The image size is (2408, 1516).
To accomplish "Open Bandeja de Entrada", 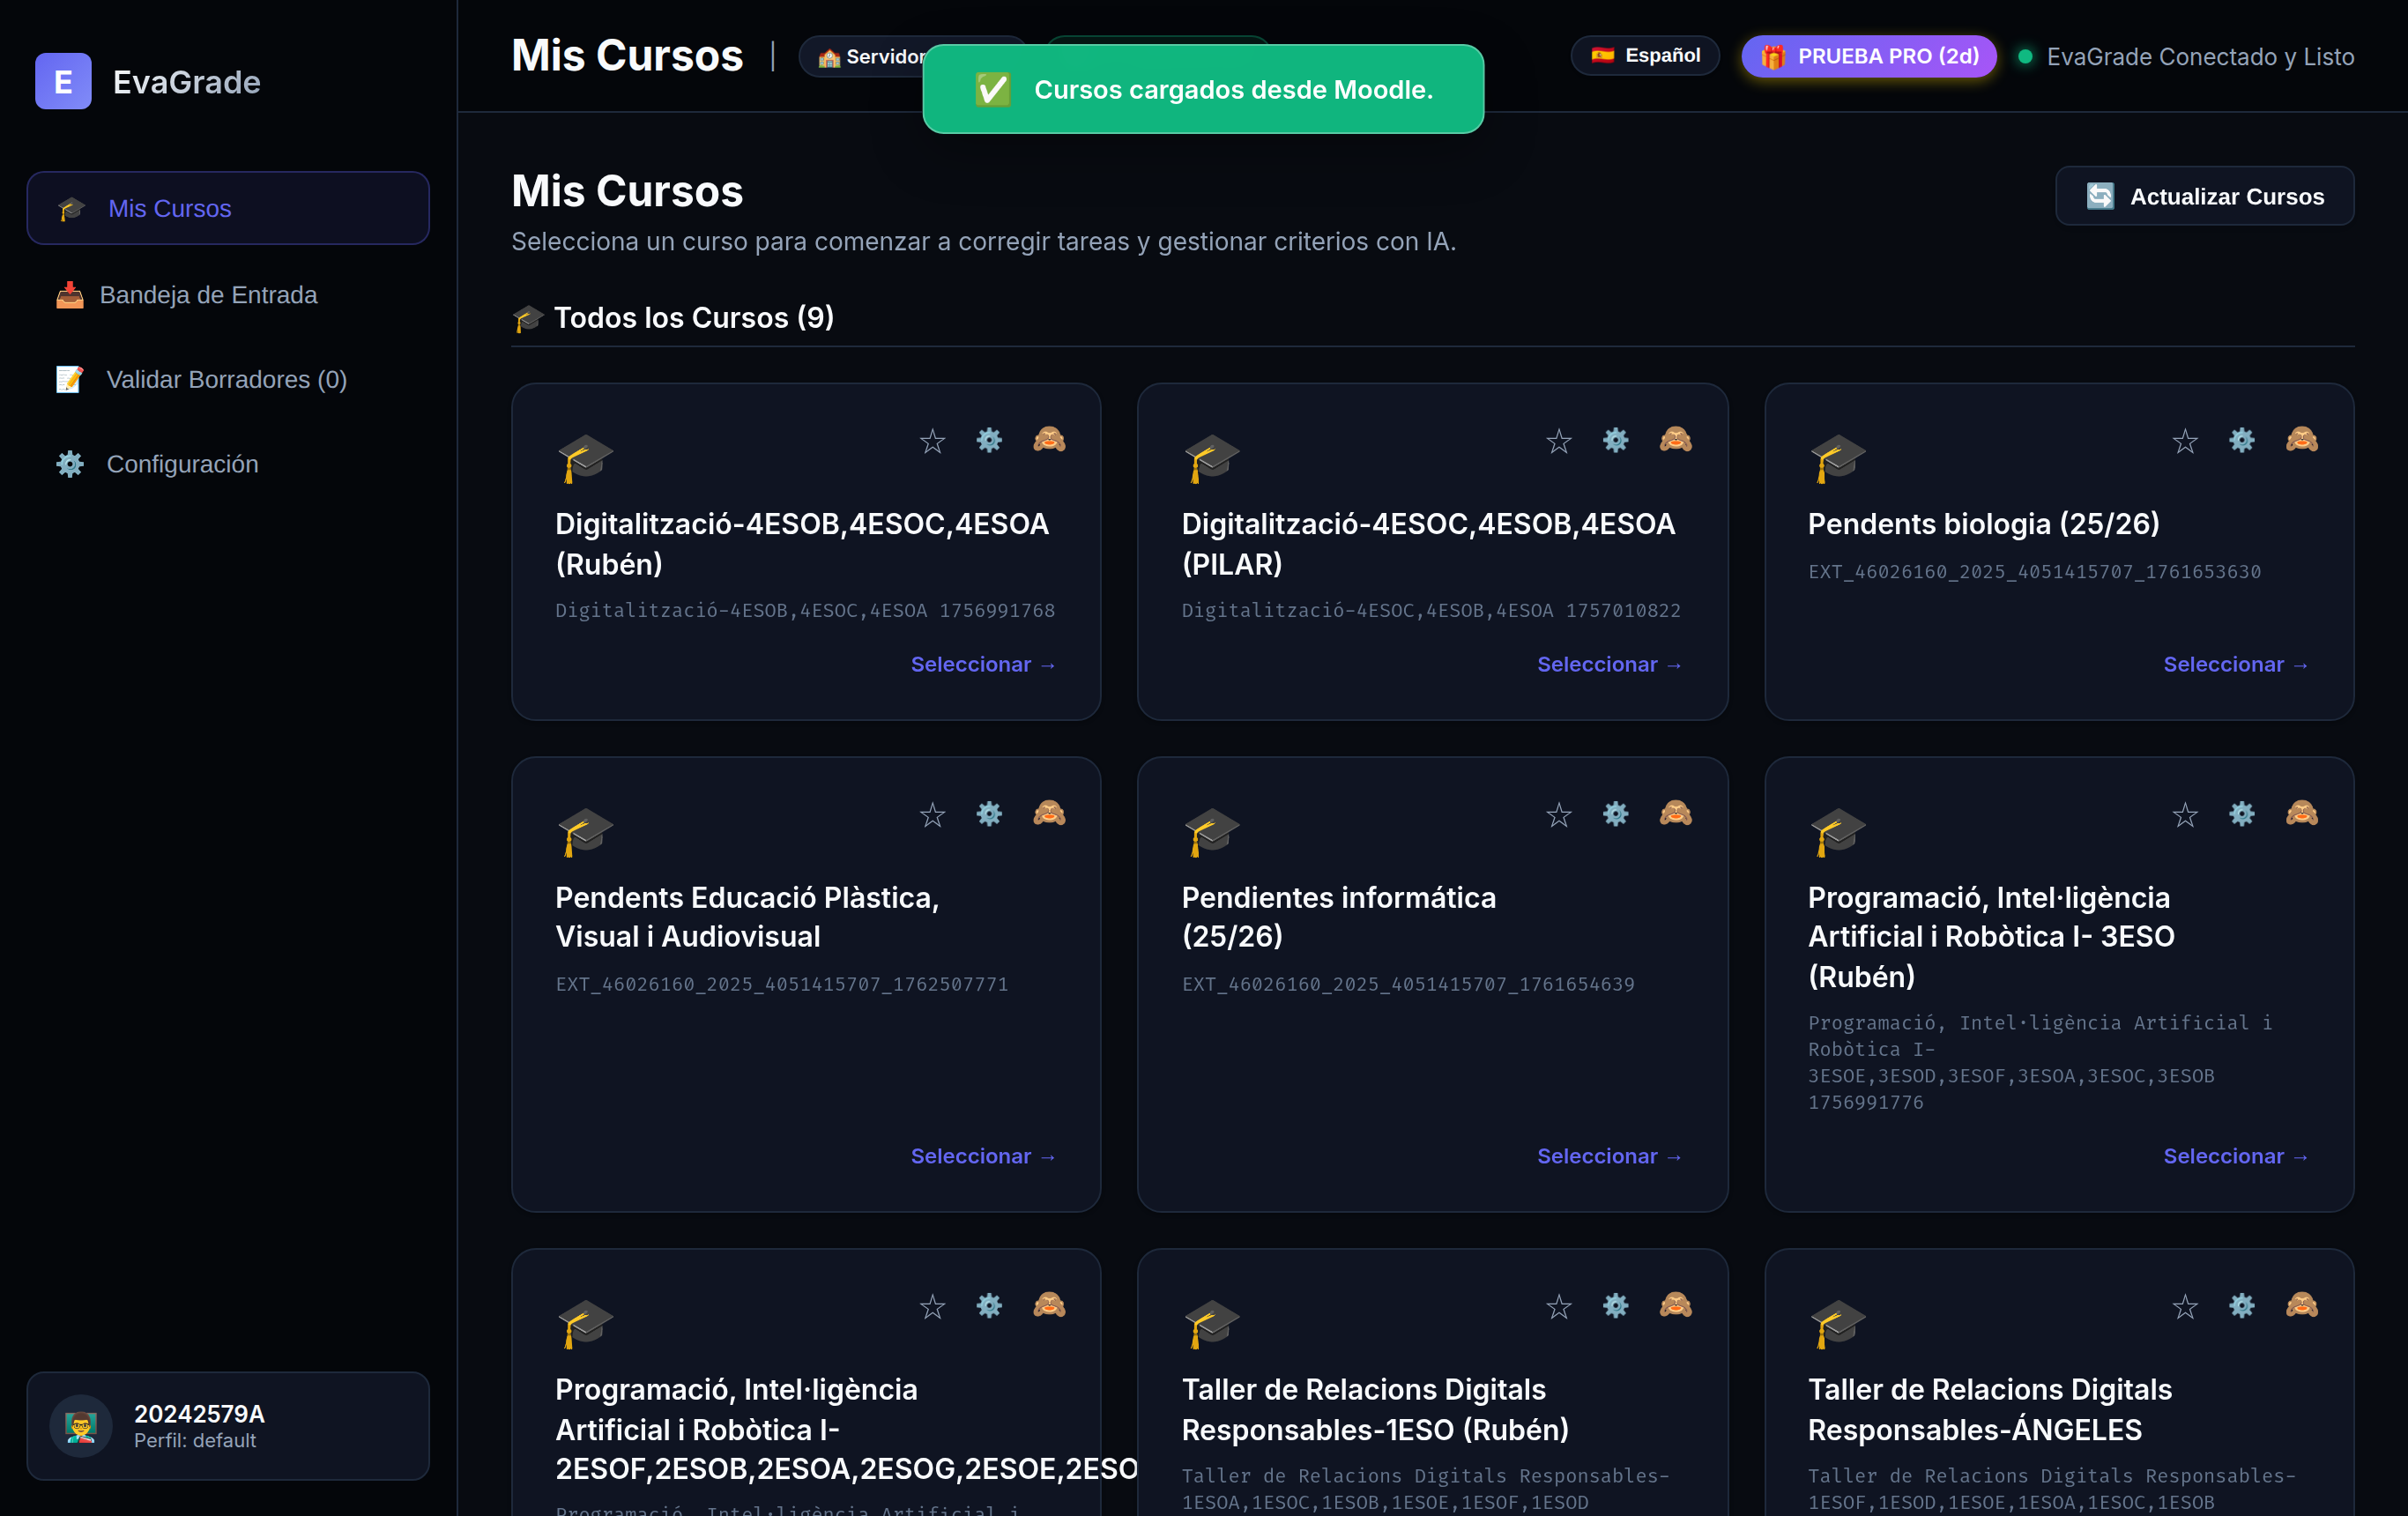I will (228, 294).
